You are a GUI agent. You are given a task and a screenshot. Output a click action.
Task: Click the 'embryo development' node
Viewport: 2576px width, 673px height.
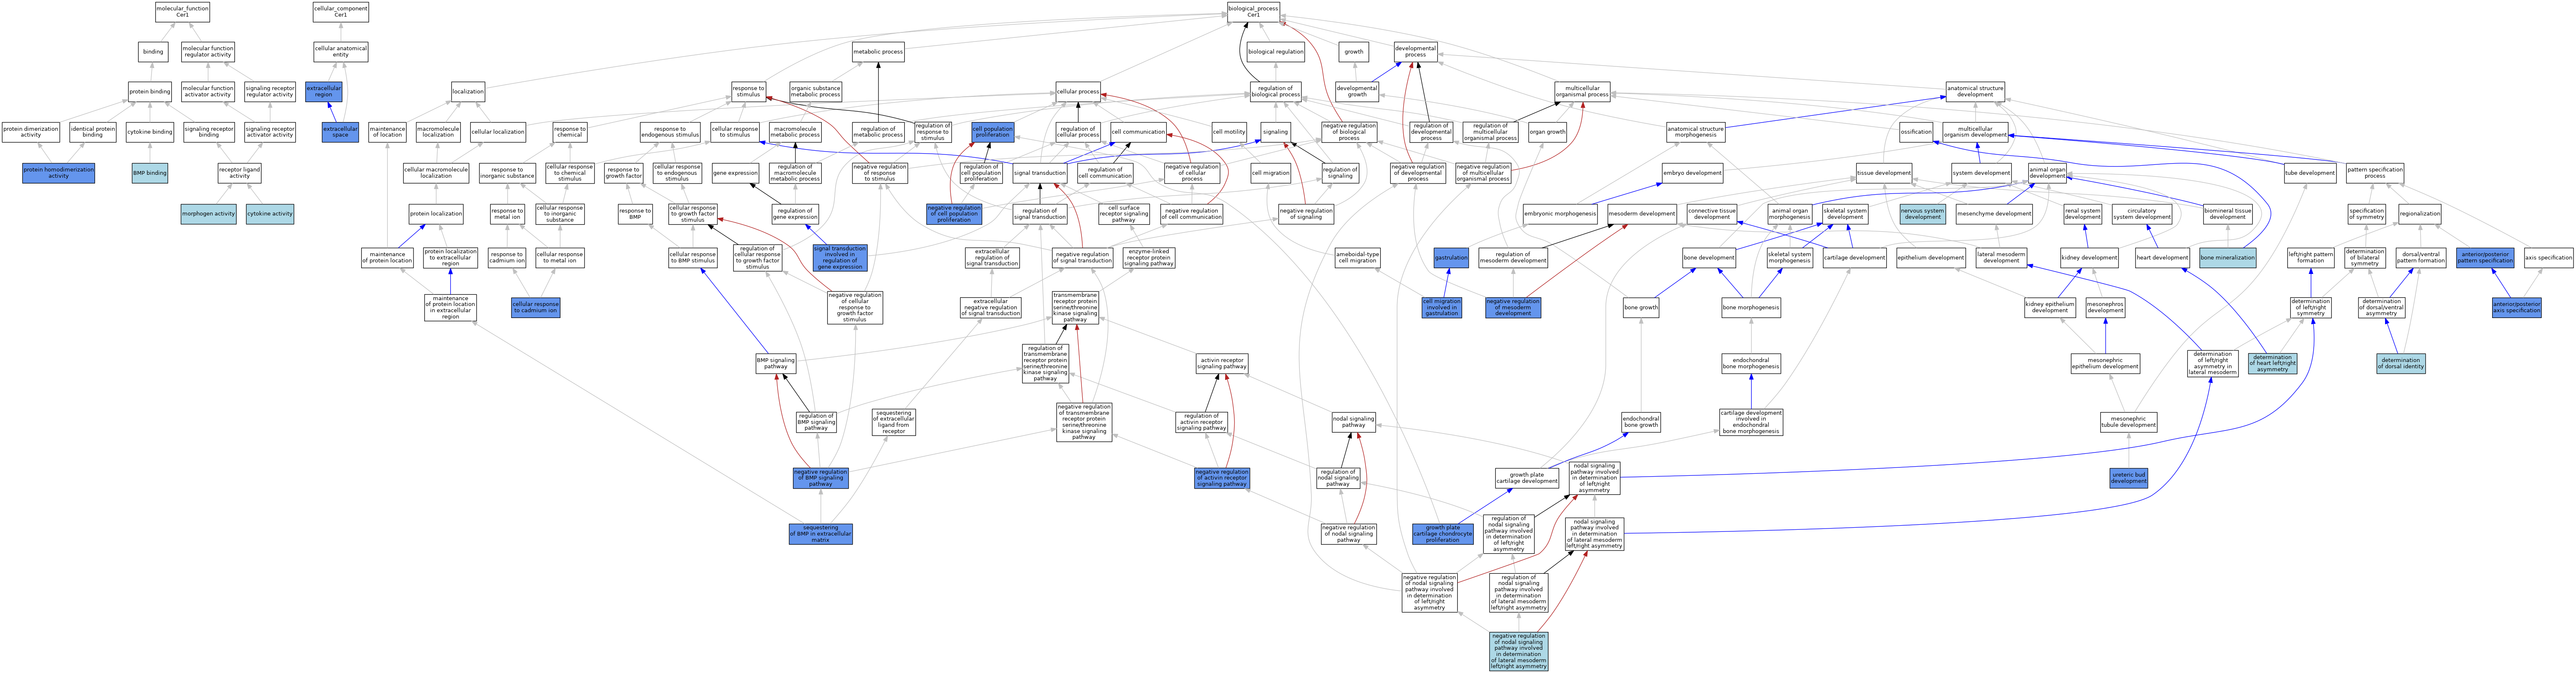tap(1693, 173)
